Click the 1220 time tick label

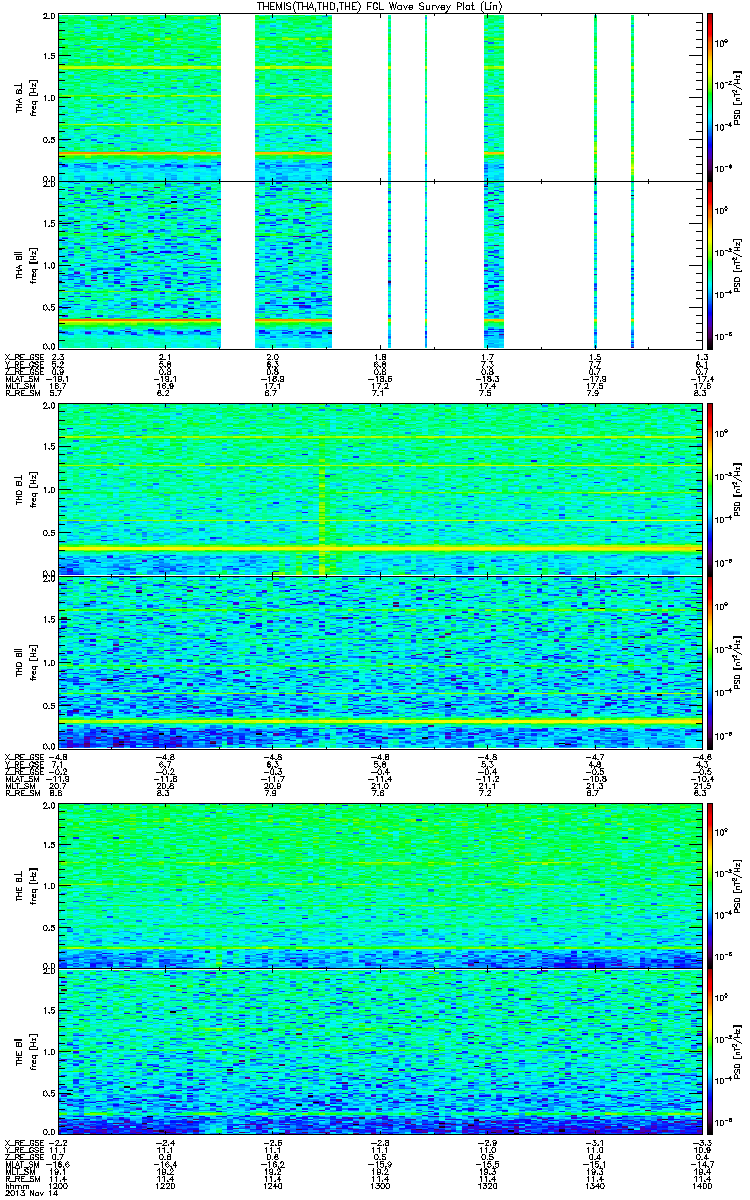(x=165, y=1186)
